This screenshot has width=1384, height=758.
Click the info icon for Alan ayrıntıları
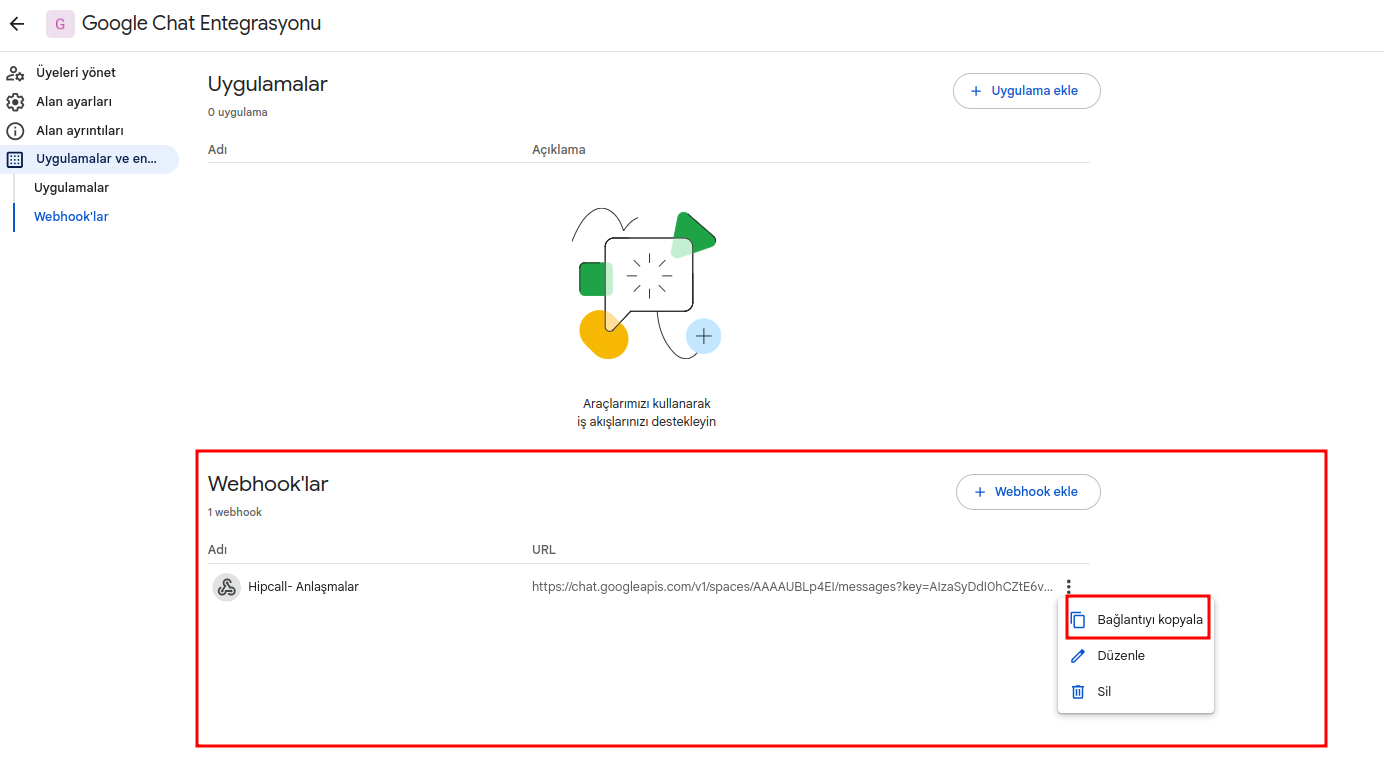tap(15, 131)
